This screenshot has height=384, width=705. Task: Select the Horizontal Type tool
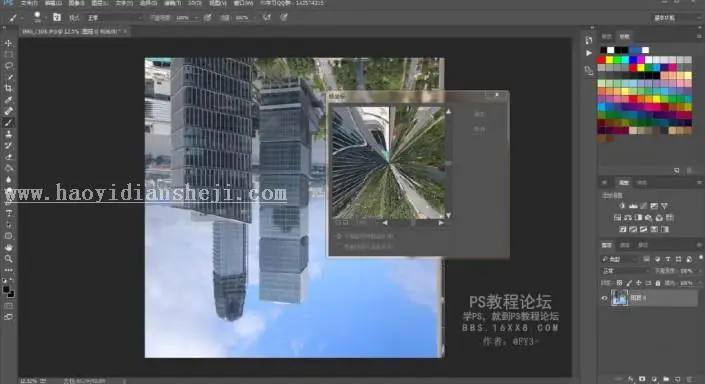[x=8, y=213]
